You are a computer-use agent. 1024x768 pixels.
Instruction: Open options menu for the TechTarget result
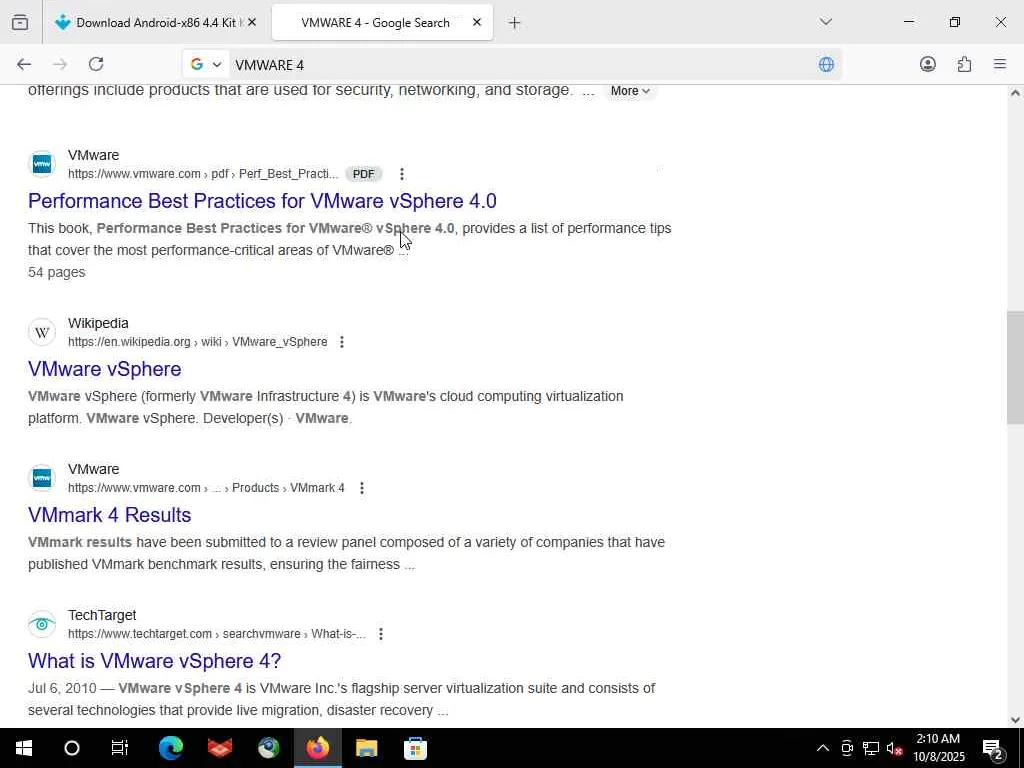(x=381, y=634)
